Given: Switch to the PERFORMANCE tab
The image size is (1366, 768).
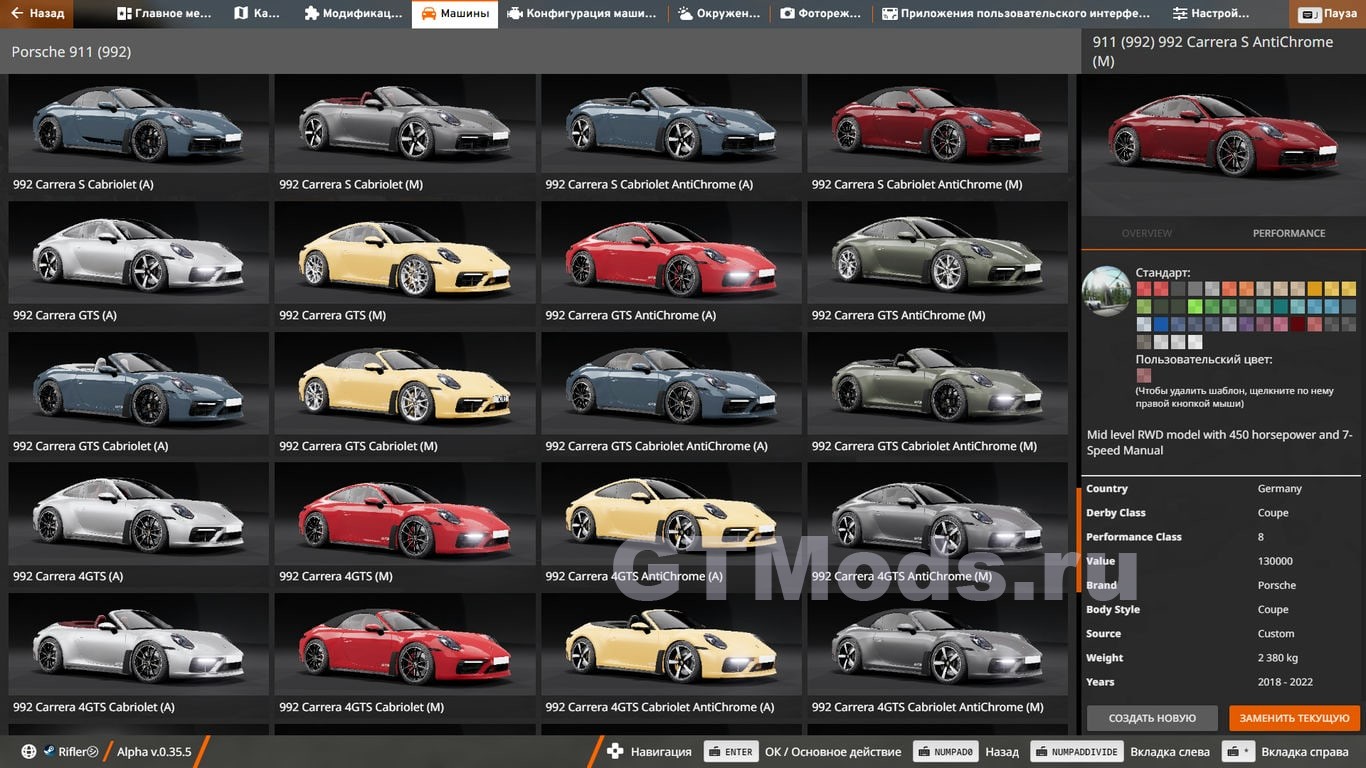Looking at the screenshot, I should 1289,233.
